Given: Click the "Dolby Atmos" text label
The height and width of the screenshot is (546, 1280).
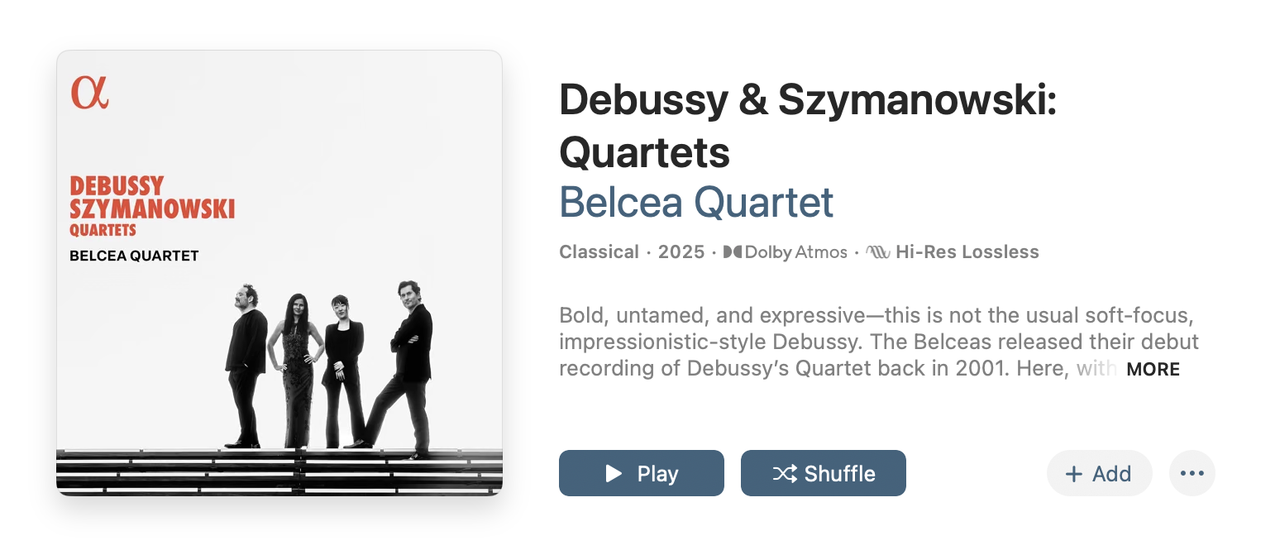Looking at the screenshot, I should click(x=796, y=252).
